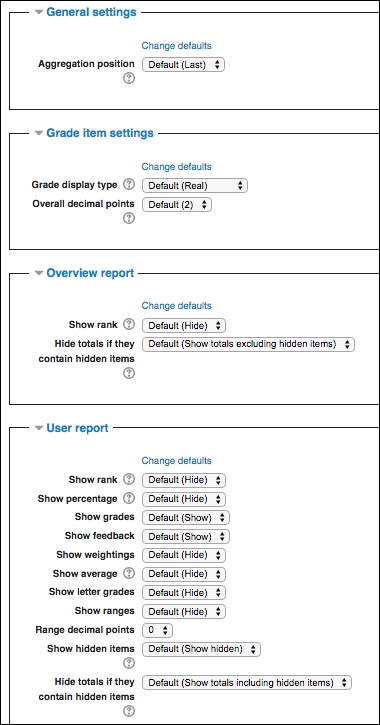Open help for Aggregation position
This screenshot has height=725, width=380.
pyautogui.click(x=129, y=79)
